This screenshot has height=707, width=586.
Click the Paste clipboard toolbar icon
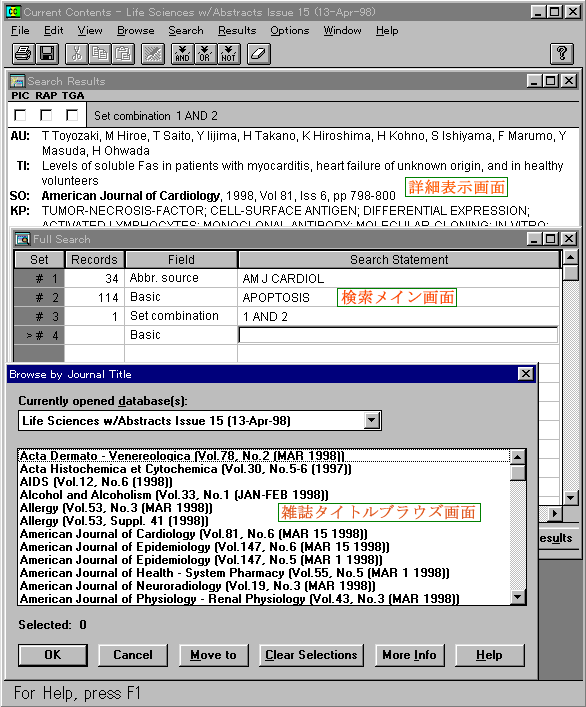point(123,54)
